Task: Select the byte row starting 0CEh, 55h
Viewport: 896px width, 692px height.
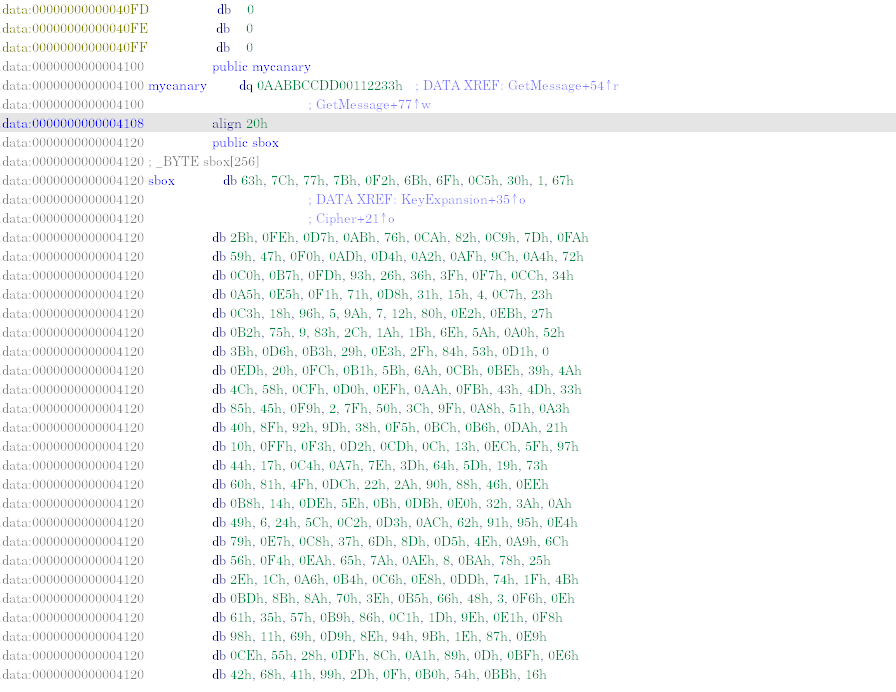Action: coord(395,655)
